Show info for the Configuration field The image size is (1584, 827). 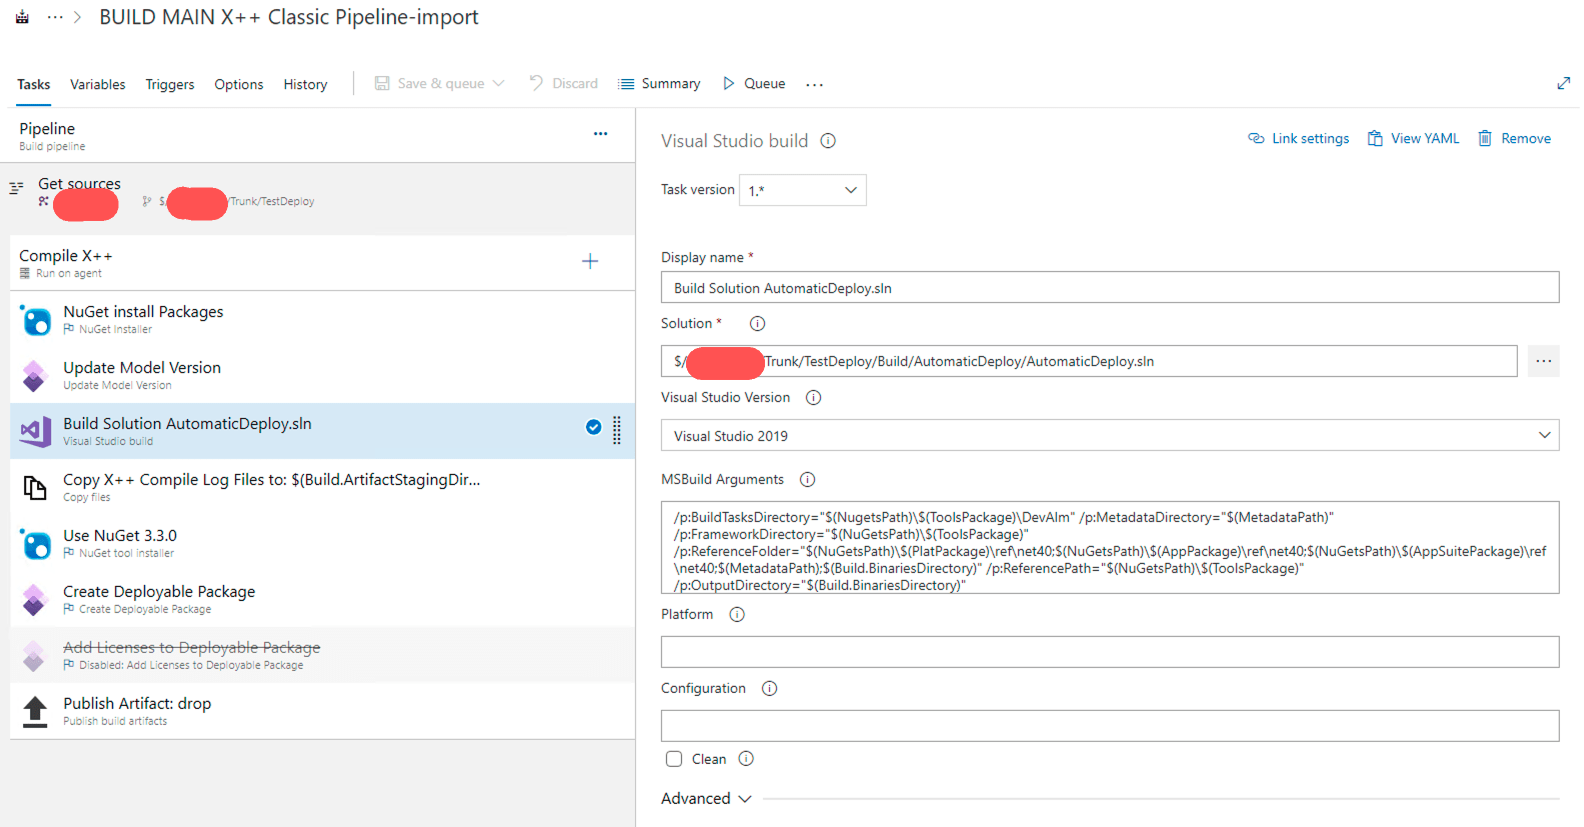pos(770,688)
